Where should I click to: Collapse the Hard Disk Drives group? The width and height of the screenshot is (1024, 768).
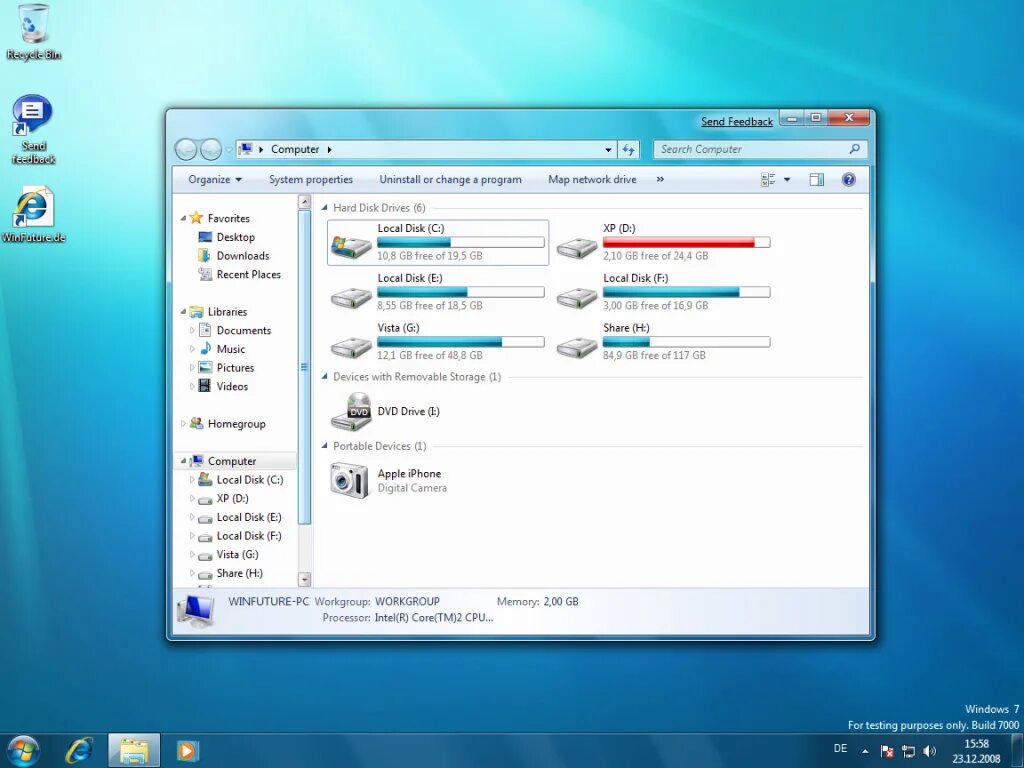pyautogui.click(x=325, y=208)
